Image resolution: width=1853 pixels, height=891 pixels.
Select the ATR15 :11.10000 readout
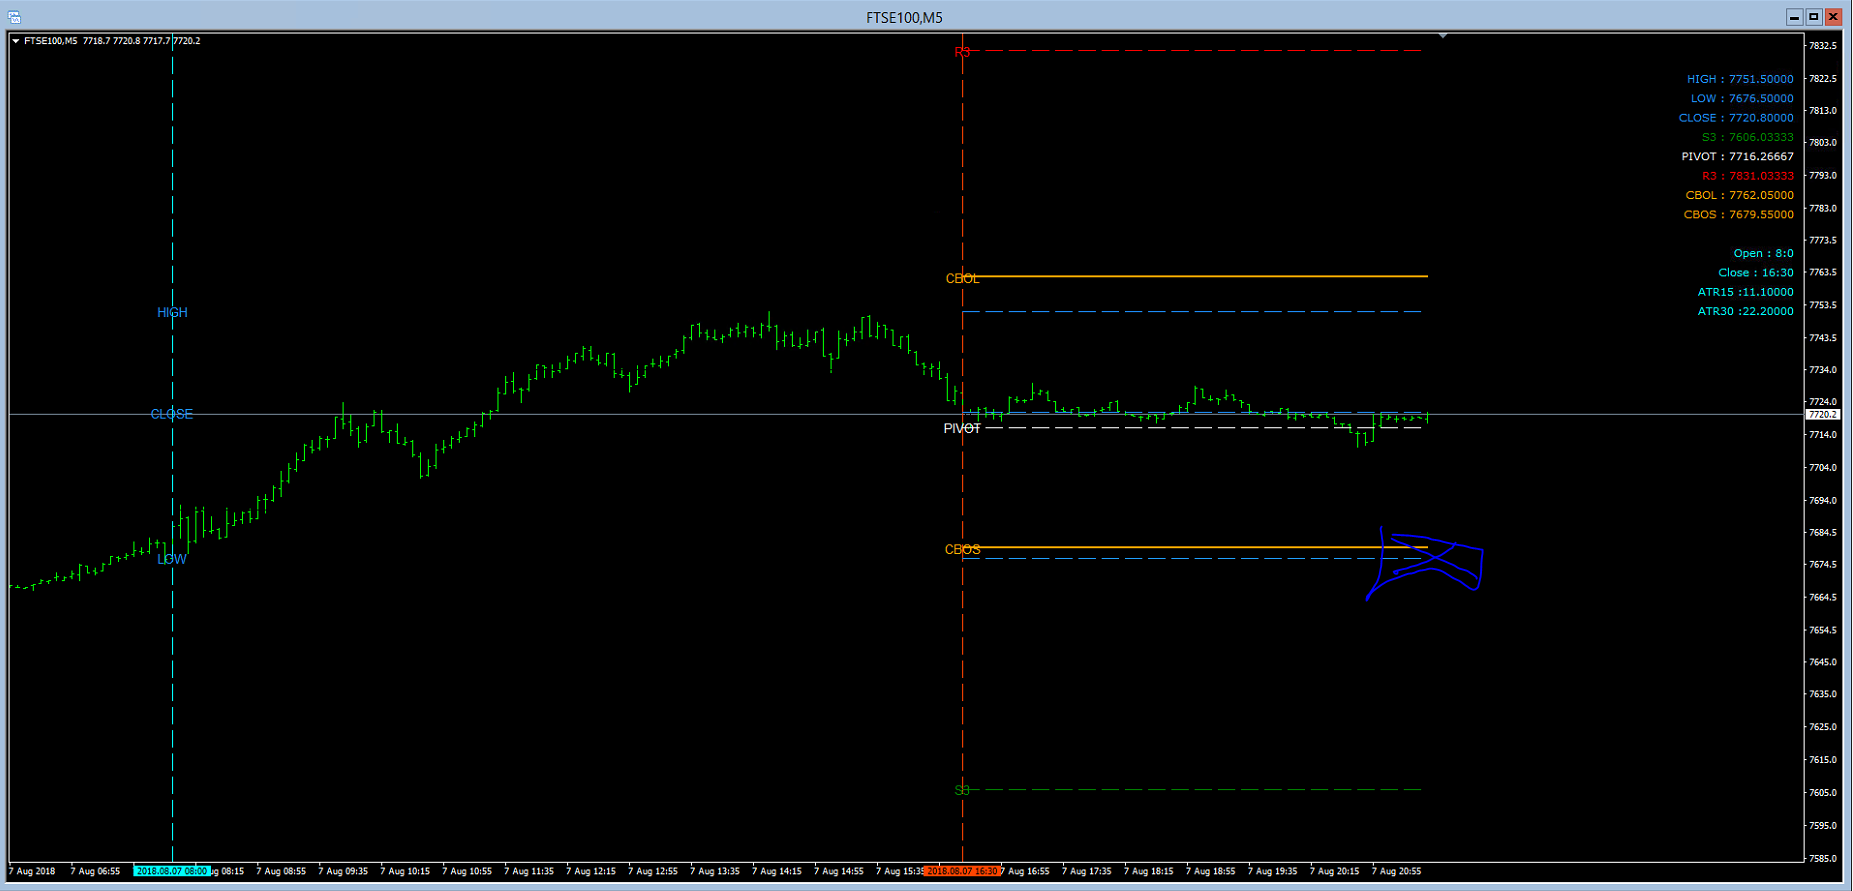pyautogui.click(x=1745, y=292)
